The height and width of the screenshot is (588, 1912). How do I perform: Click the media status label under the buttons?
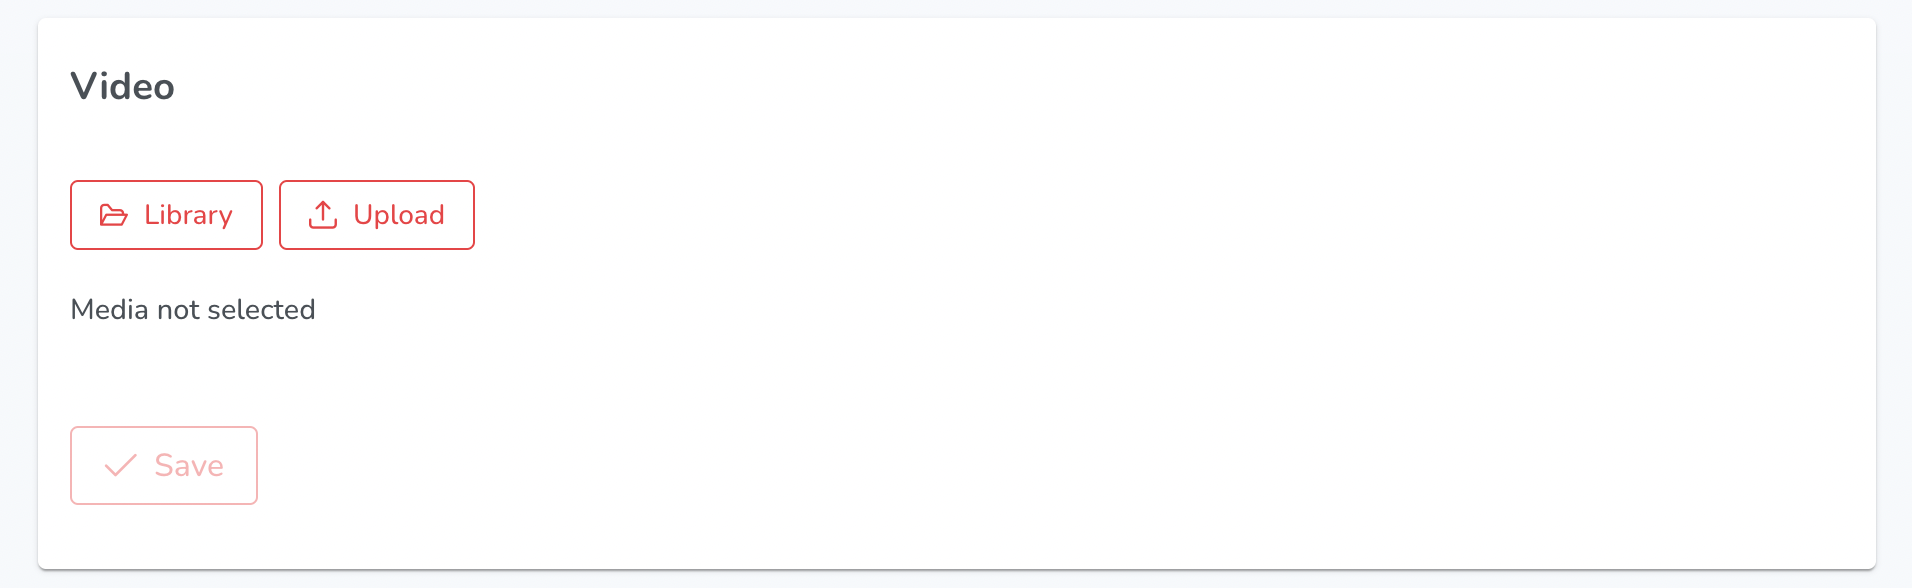pyautogui.click(x=193, y=310)
